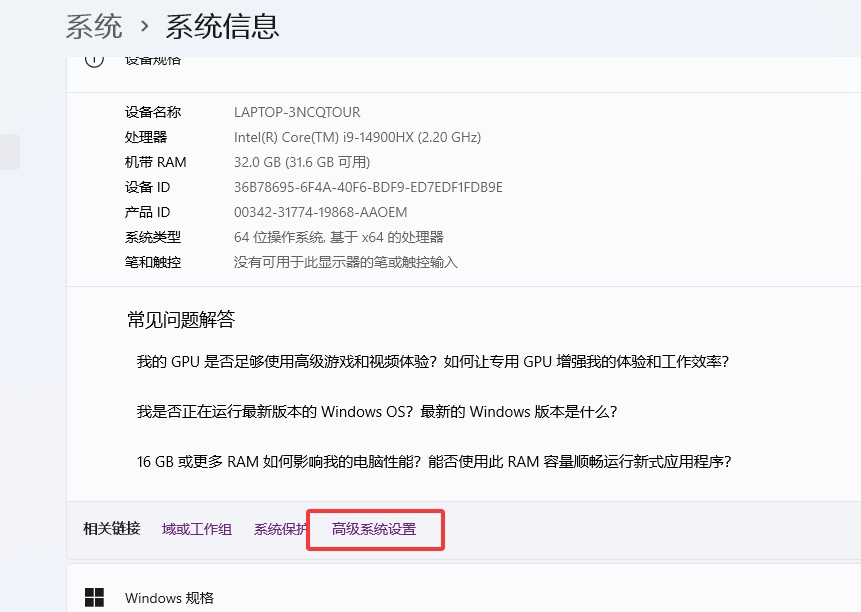Open the 域或工作组 link
The height and width of the screenshot is (612, 861).
[196, 530]
